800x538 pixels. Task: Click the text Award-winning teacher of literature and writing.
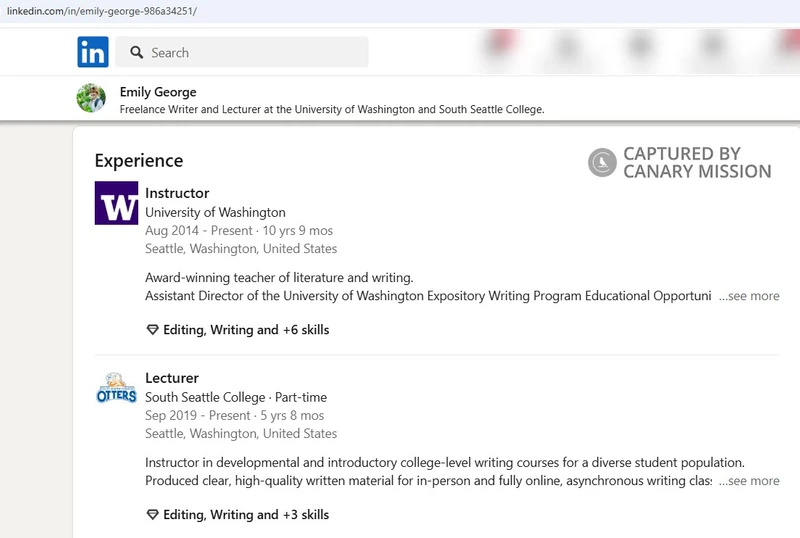point(279,278)
